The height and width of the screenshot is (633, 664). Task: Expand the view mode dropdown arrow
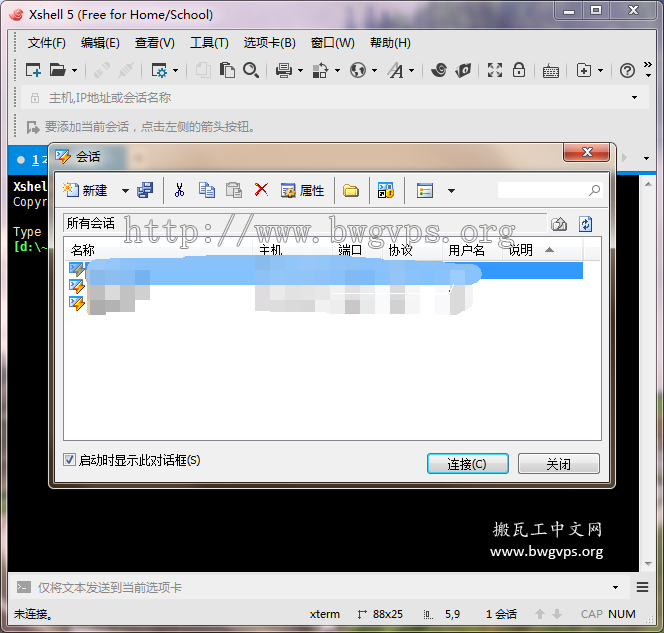451,191
